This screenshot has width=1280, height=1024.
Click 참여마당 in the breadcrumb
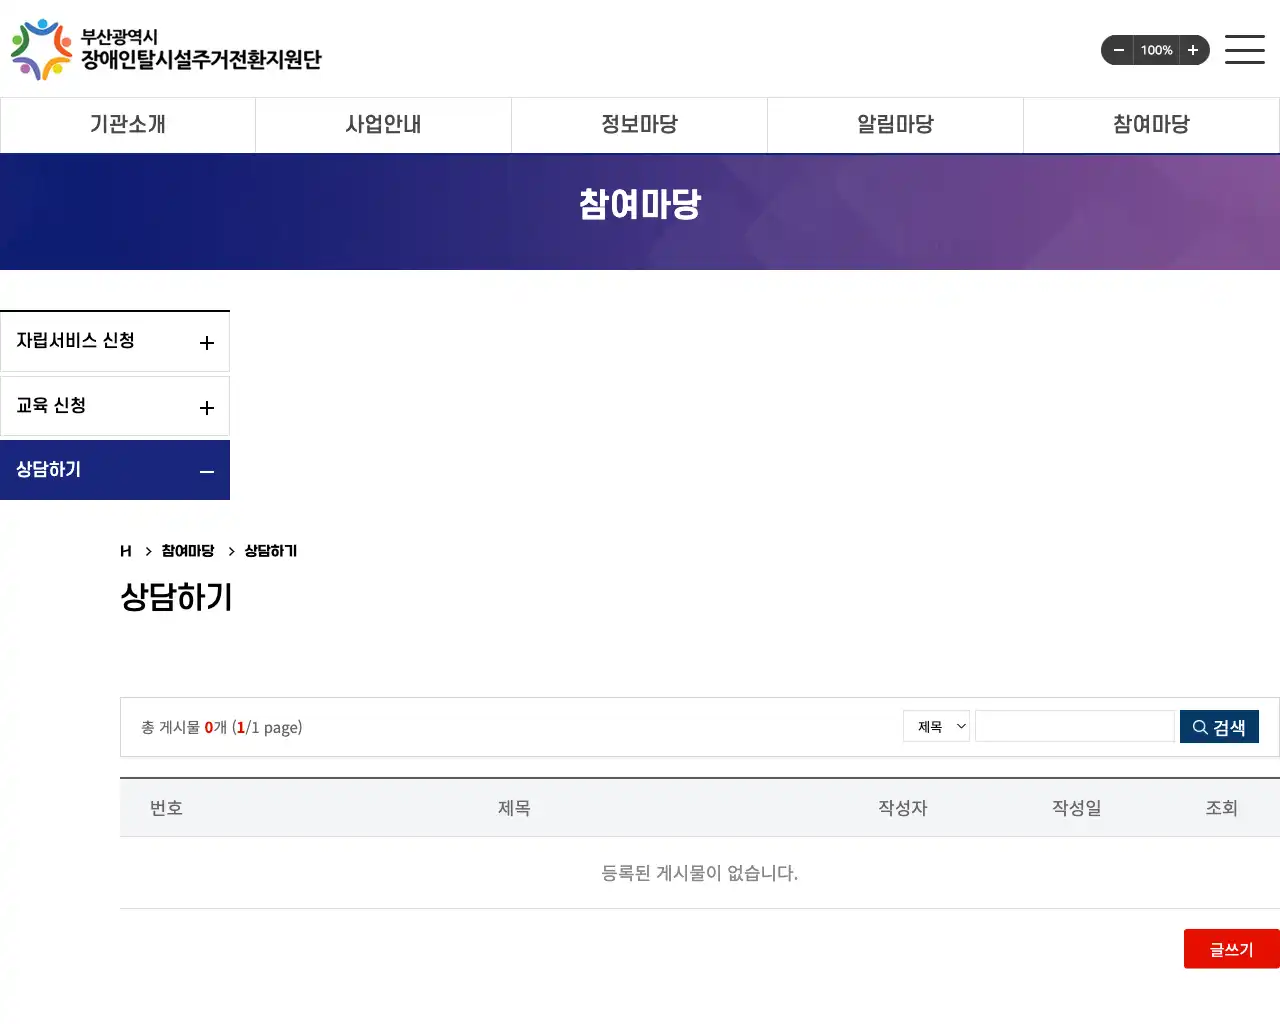pyautogui.click(x=188, y=551)
